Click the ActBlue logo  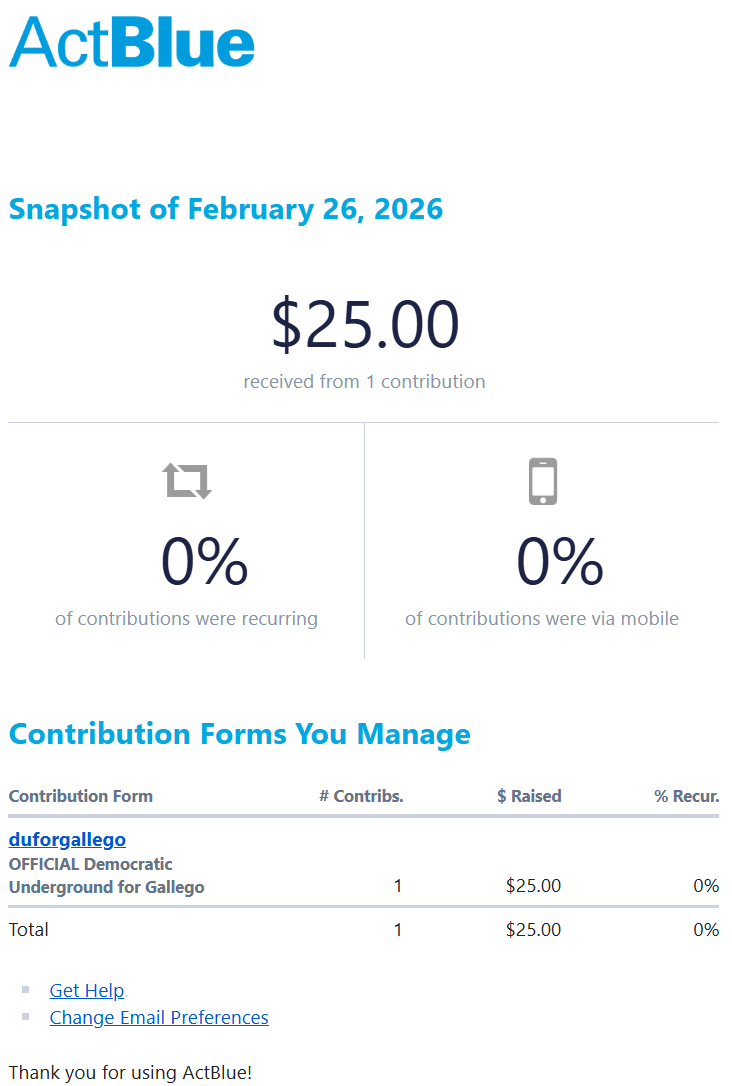(132, 43)
